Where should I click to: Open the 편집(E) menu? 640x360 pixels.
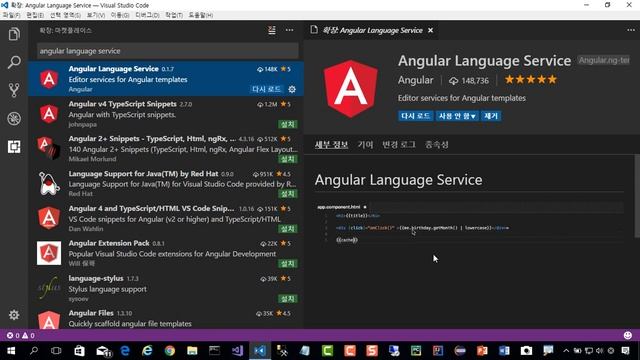click(35, 15)
